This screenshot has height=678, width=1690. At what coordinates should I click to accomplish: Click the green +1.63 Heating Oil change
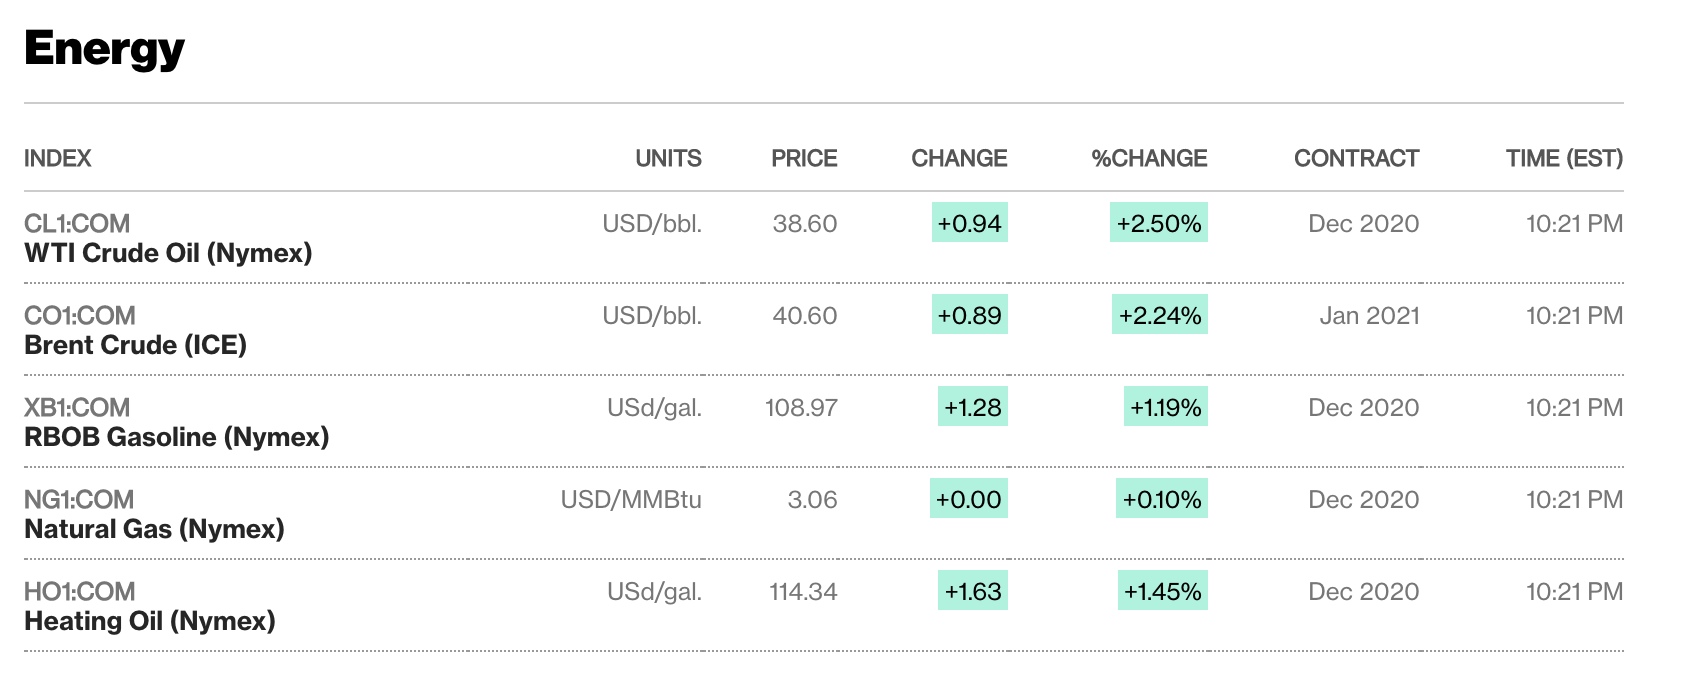[x=972, y=591]
